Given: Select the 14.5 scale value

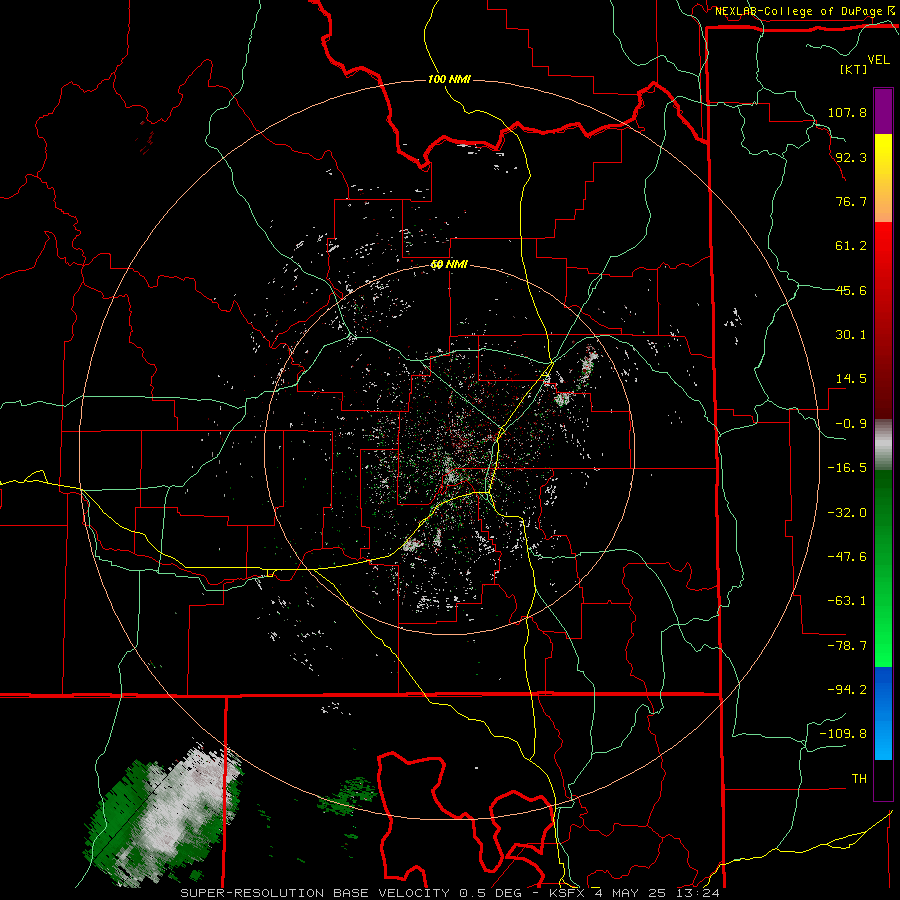Looking at the screenshot, I should tap(851, 379).
